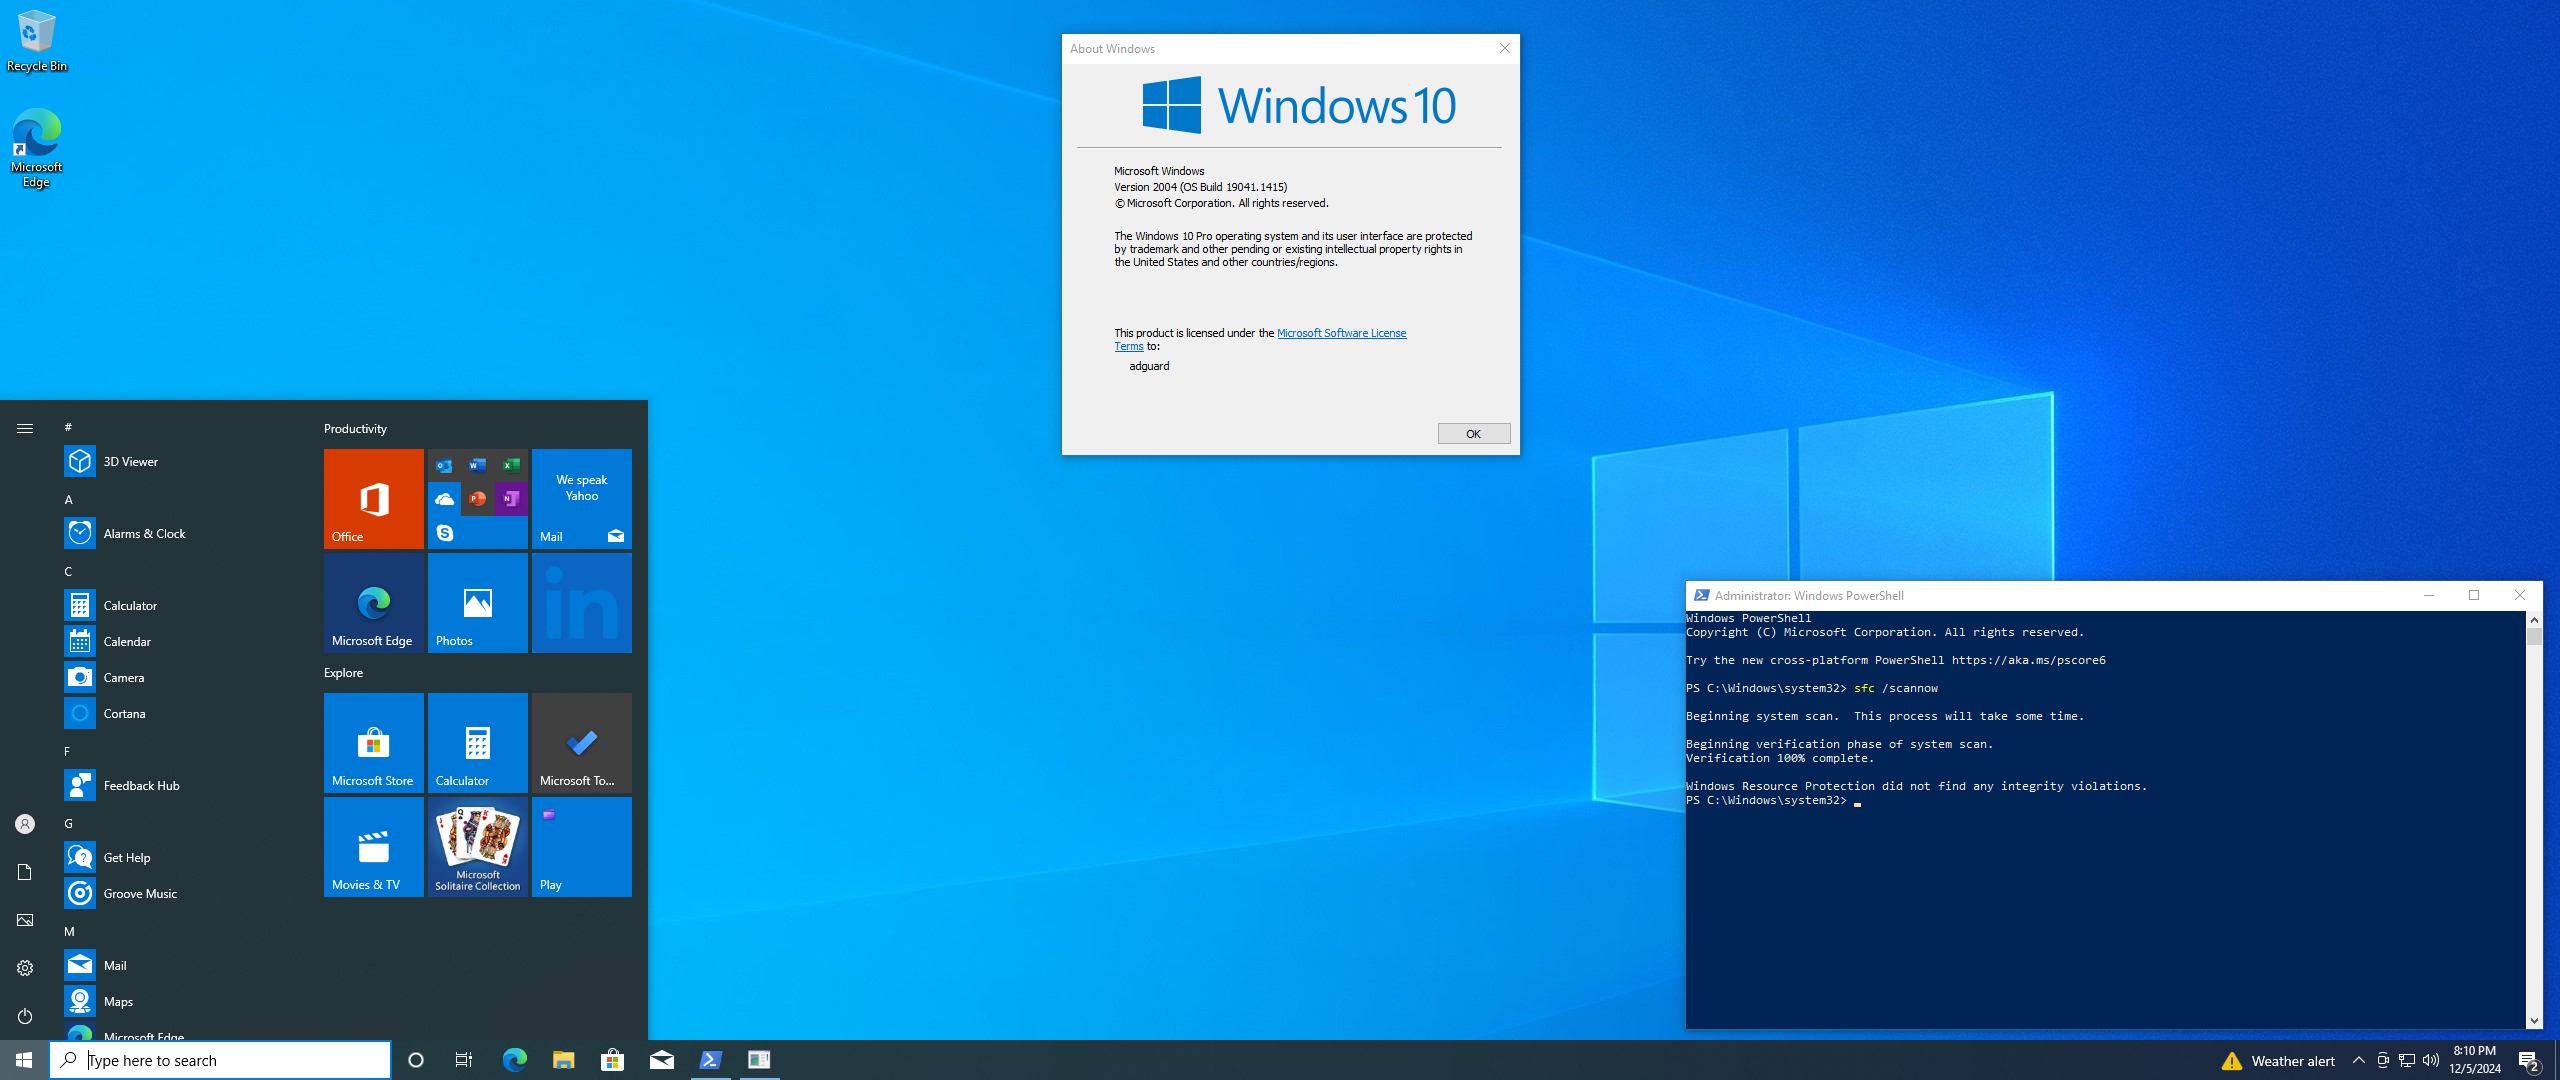Open Pictures from the Start sidebar
Image resolution: width=2560 pixels, height=1080 pixels.
pos(25,920)
